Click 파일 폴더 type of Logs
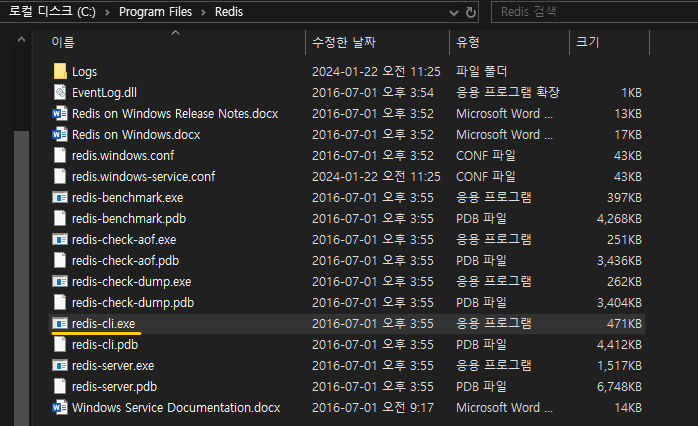The height and width of the screenshot is (426, 698). [481, 71]
